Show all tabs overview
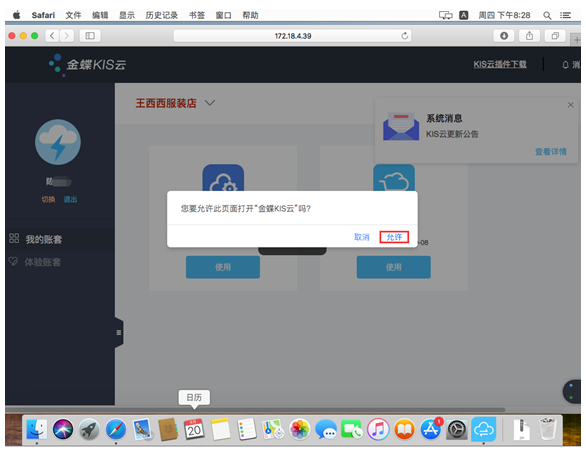586x450 pixels. [x=555, y=36]
